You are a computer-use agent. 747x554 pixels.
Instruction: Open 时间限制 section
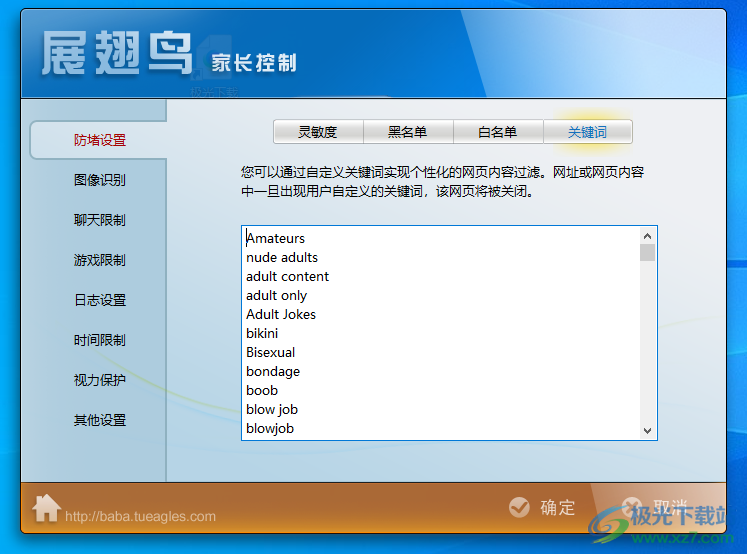pyautogui.click(x=99, y=340)
